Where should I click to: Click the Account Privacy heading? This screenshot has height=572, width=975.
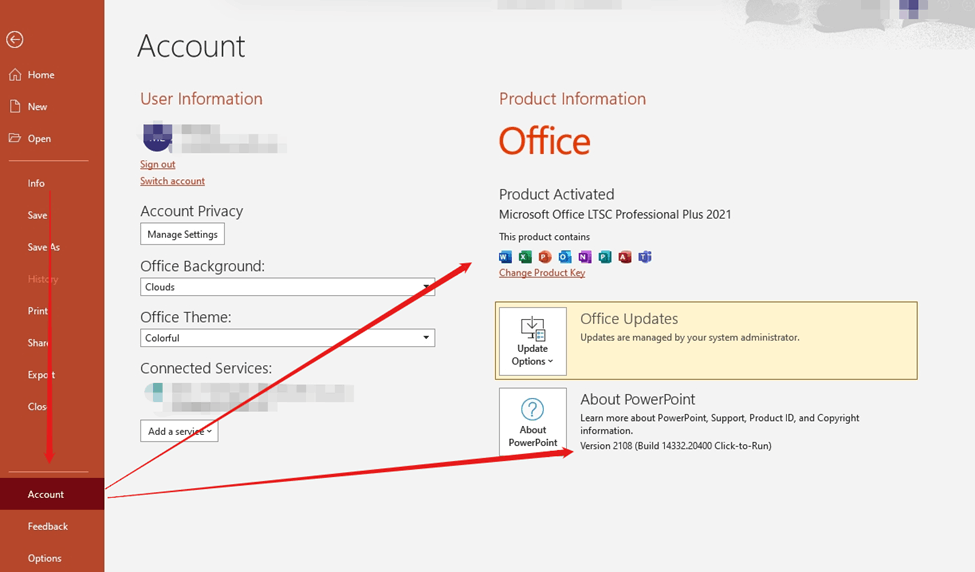pos(192,211)
